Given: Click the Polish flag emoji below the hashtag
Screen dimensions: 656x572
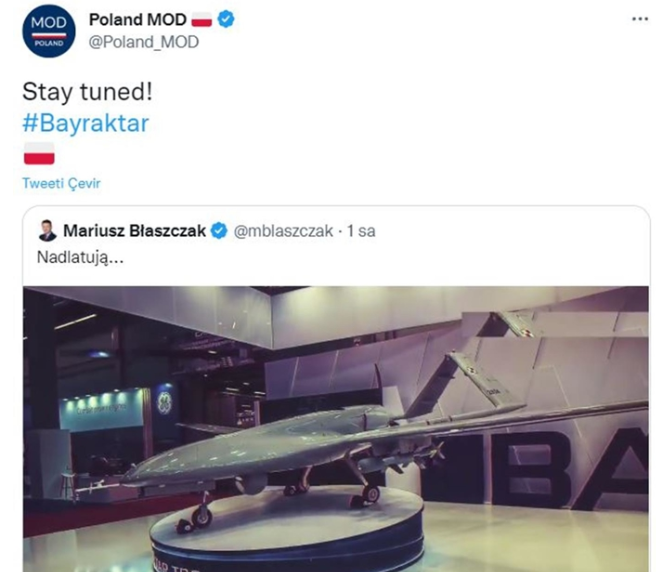Looking at the screenshot, I should pyautogui.click(x=39, y=154).
